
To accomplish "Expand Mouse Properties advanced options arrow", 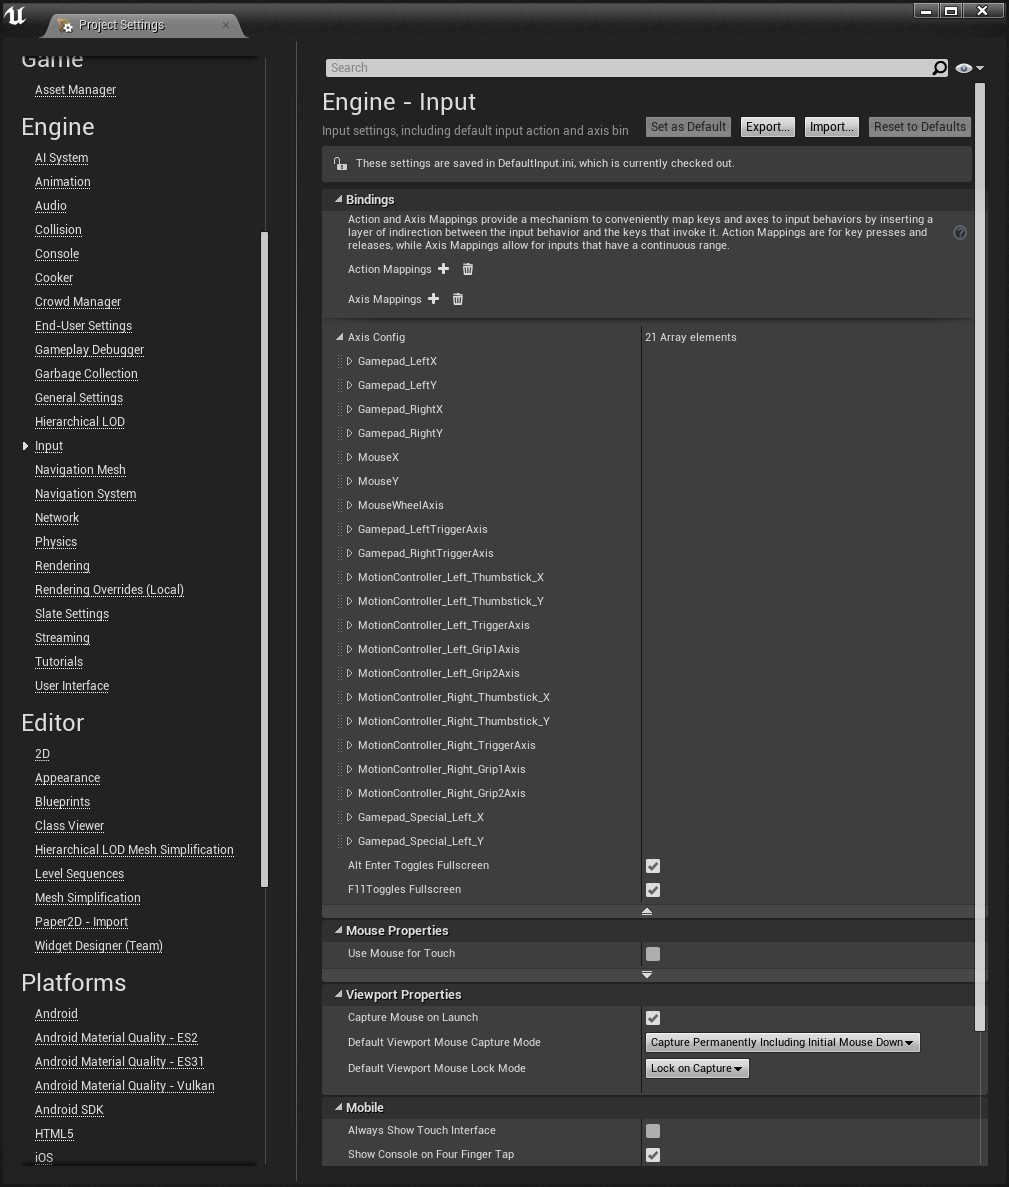I will pos(646,974).
